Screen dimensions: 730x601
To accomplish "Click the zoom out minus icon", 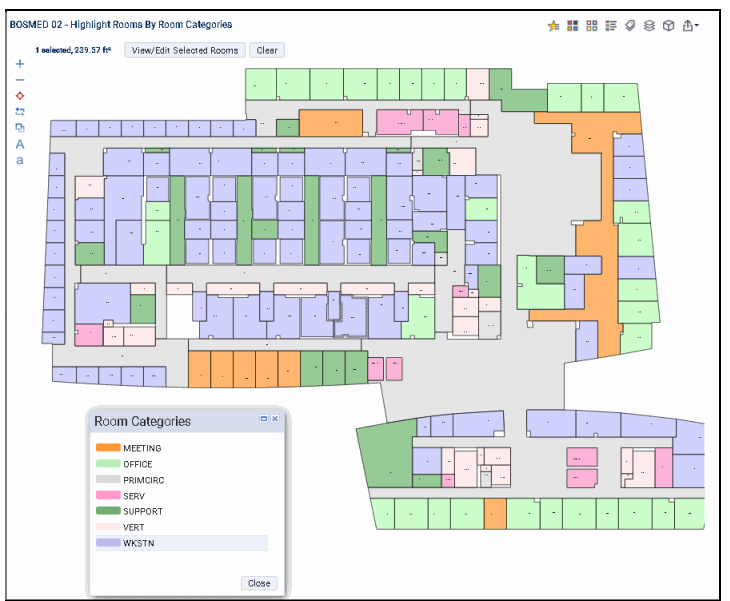I will click(20, 80).
